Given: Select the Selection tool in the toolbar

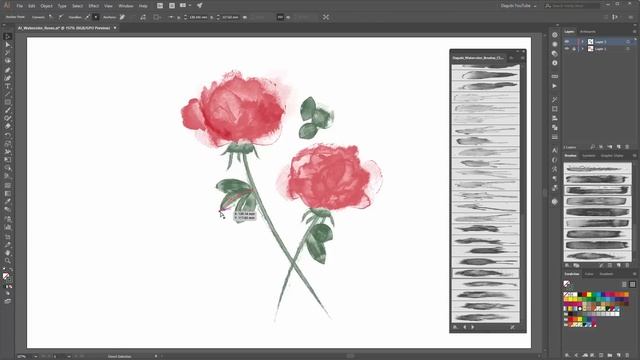Looking at the screenshot, I should tap(8, 37).
